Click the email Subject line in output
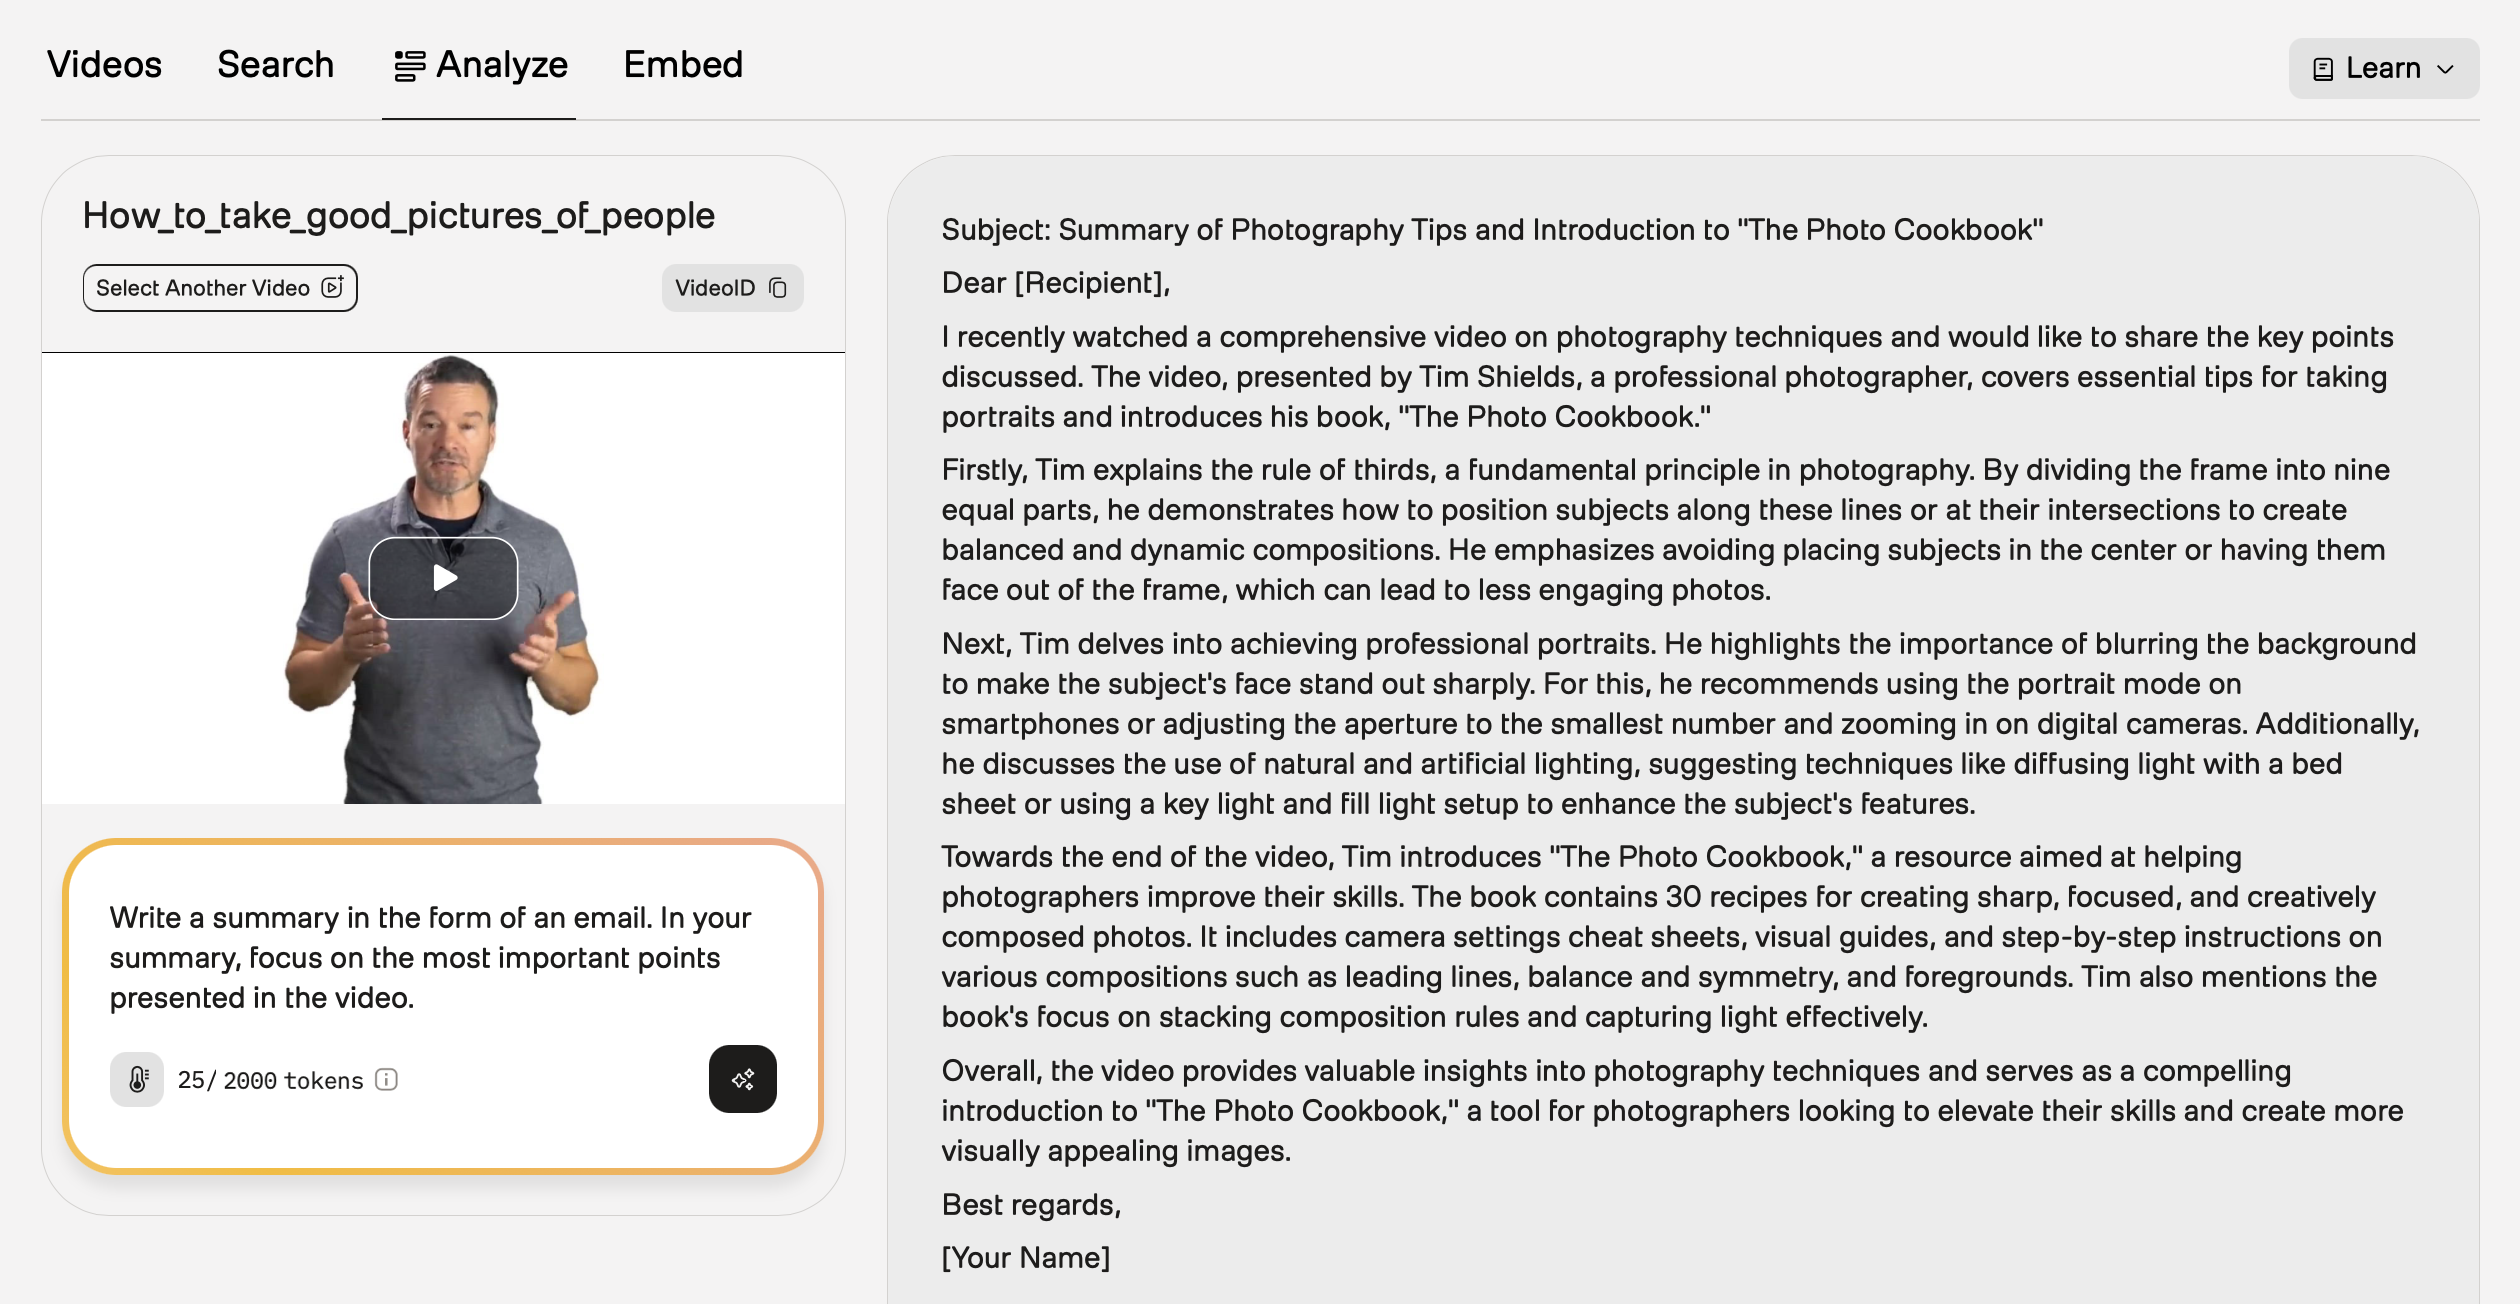This screenshot has height=1304, width=2520. (x=1492, y=230)
